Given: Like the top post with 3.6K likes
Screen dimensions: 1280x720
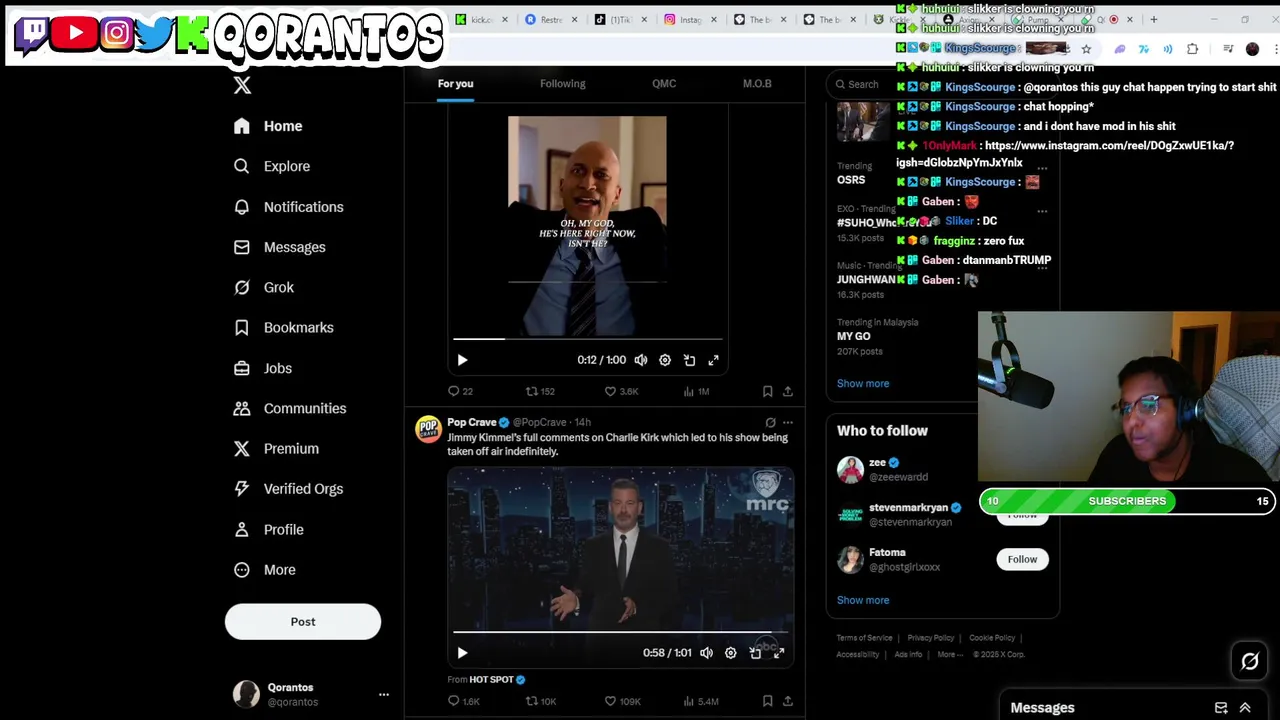Looking at the screenshot, I should pyautogui.click(x=621, y=391).
